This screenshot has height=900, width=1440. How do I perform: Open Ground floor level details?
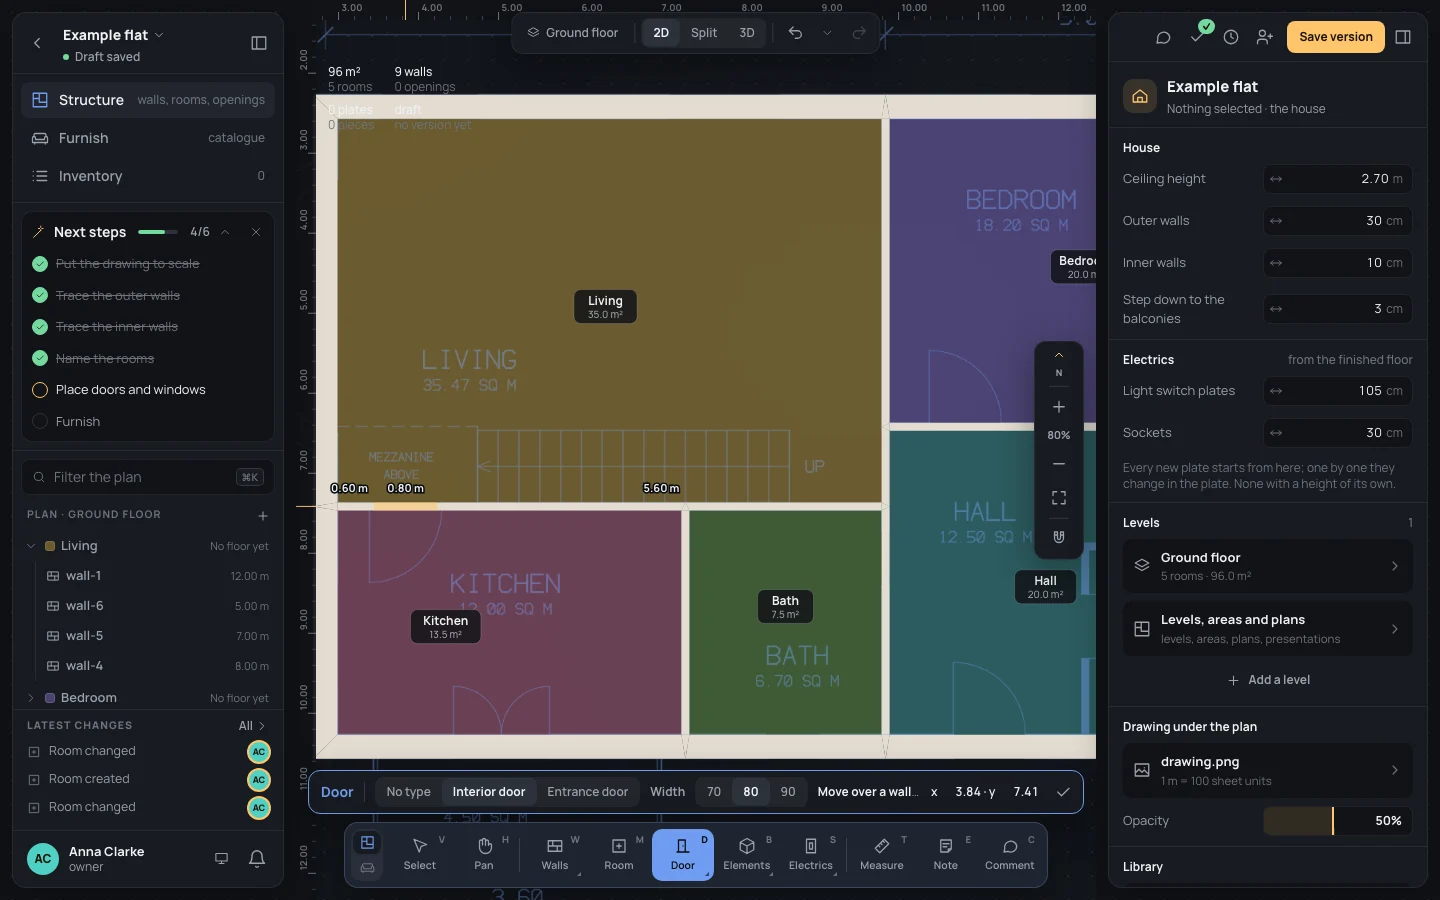(1267, 566)
